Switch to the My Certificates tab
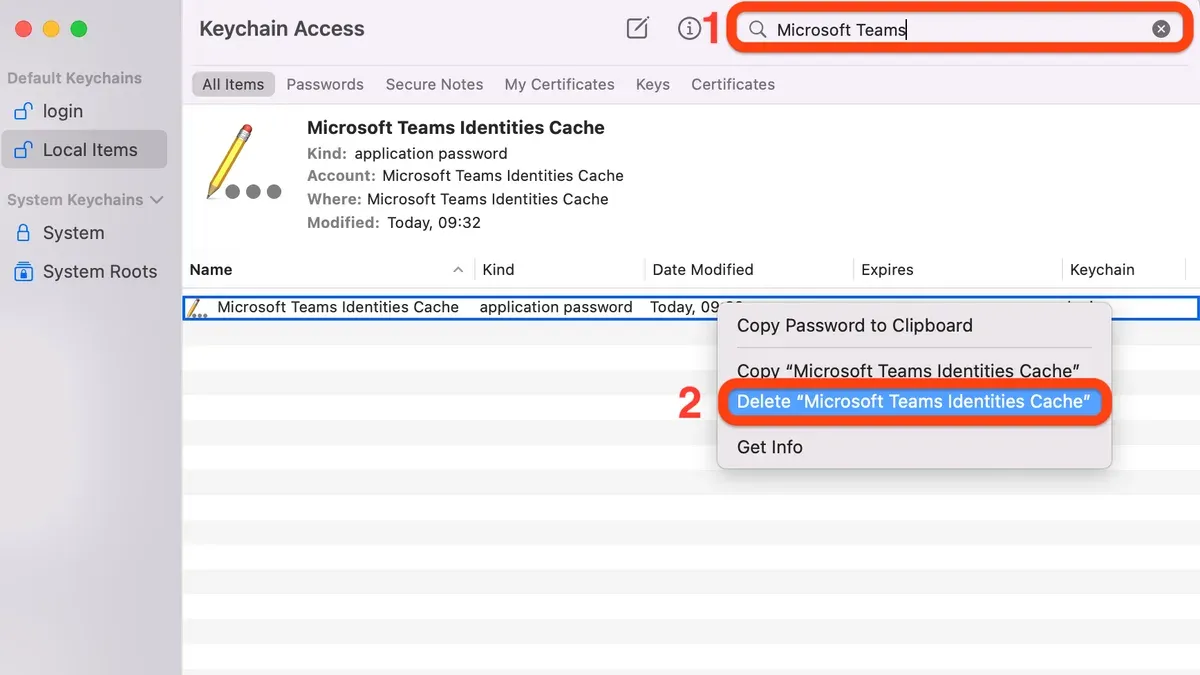The image size is (1200, 675). coord(559,84)
